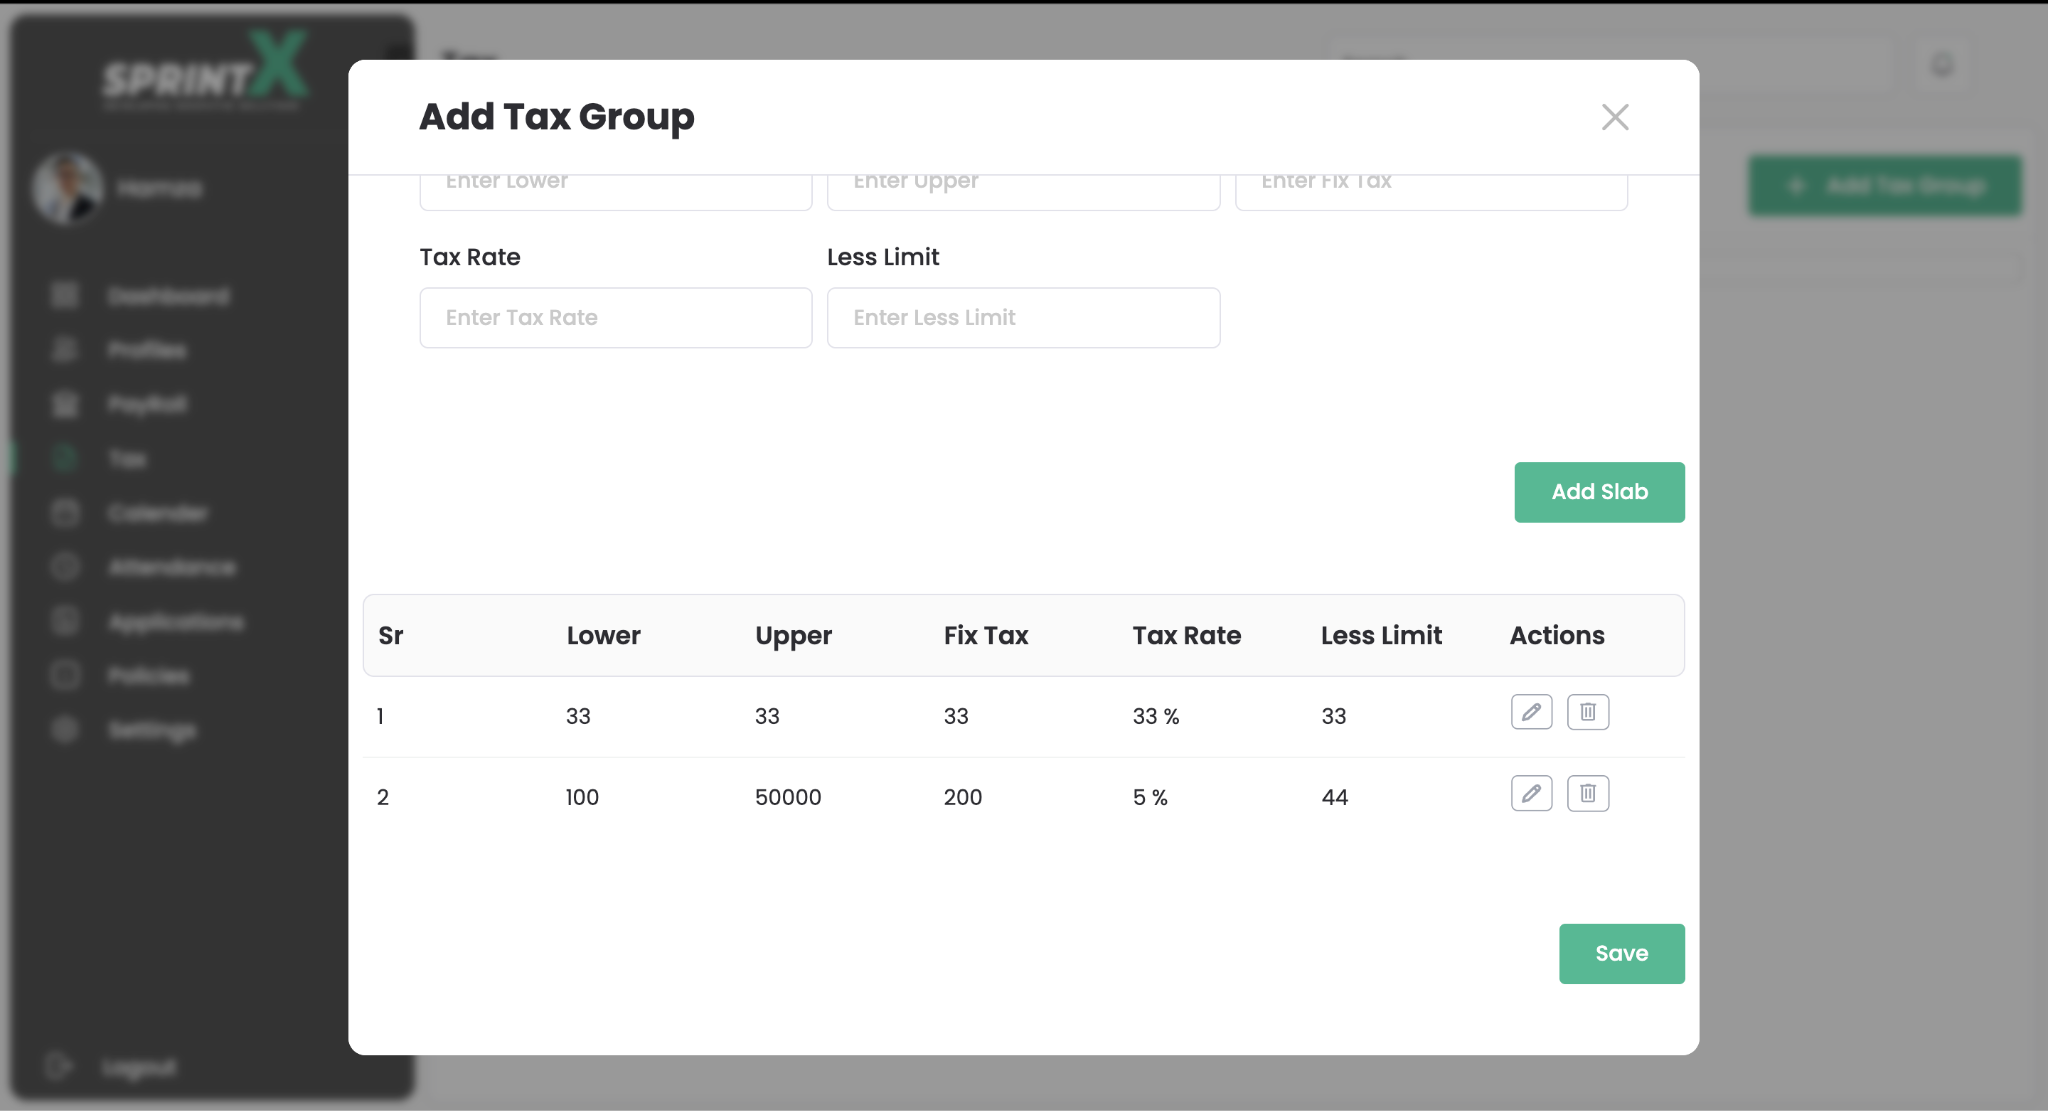Close the Add Tax Group dialog
The height and width of the screenshot is (1111, 2048).
click(1614, 117)
